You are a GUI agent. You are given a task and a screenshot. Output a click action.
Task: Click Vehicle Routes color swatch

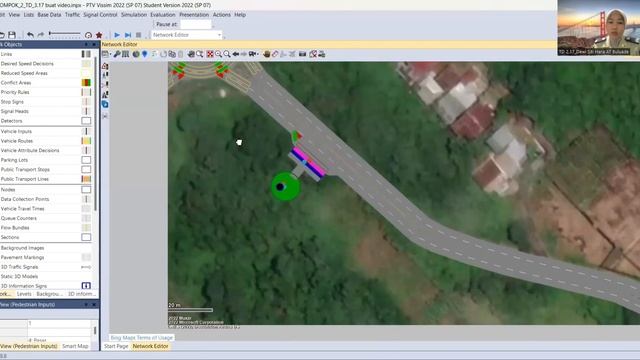(86, 141)
